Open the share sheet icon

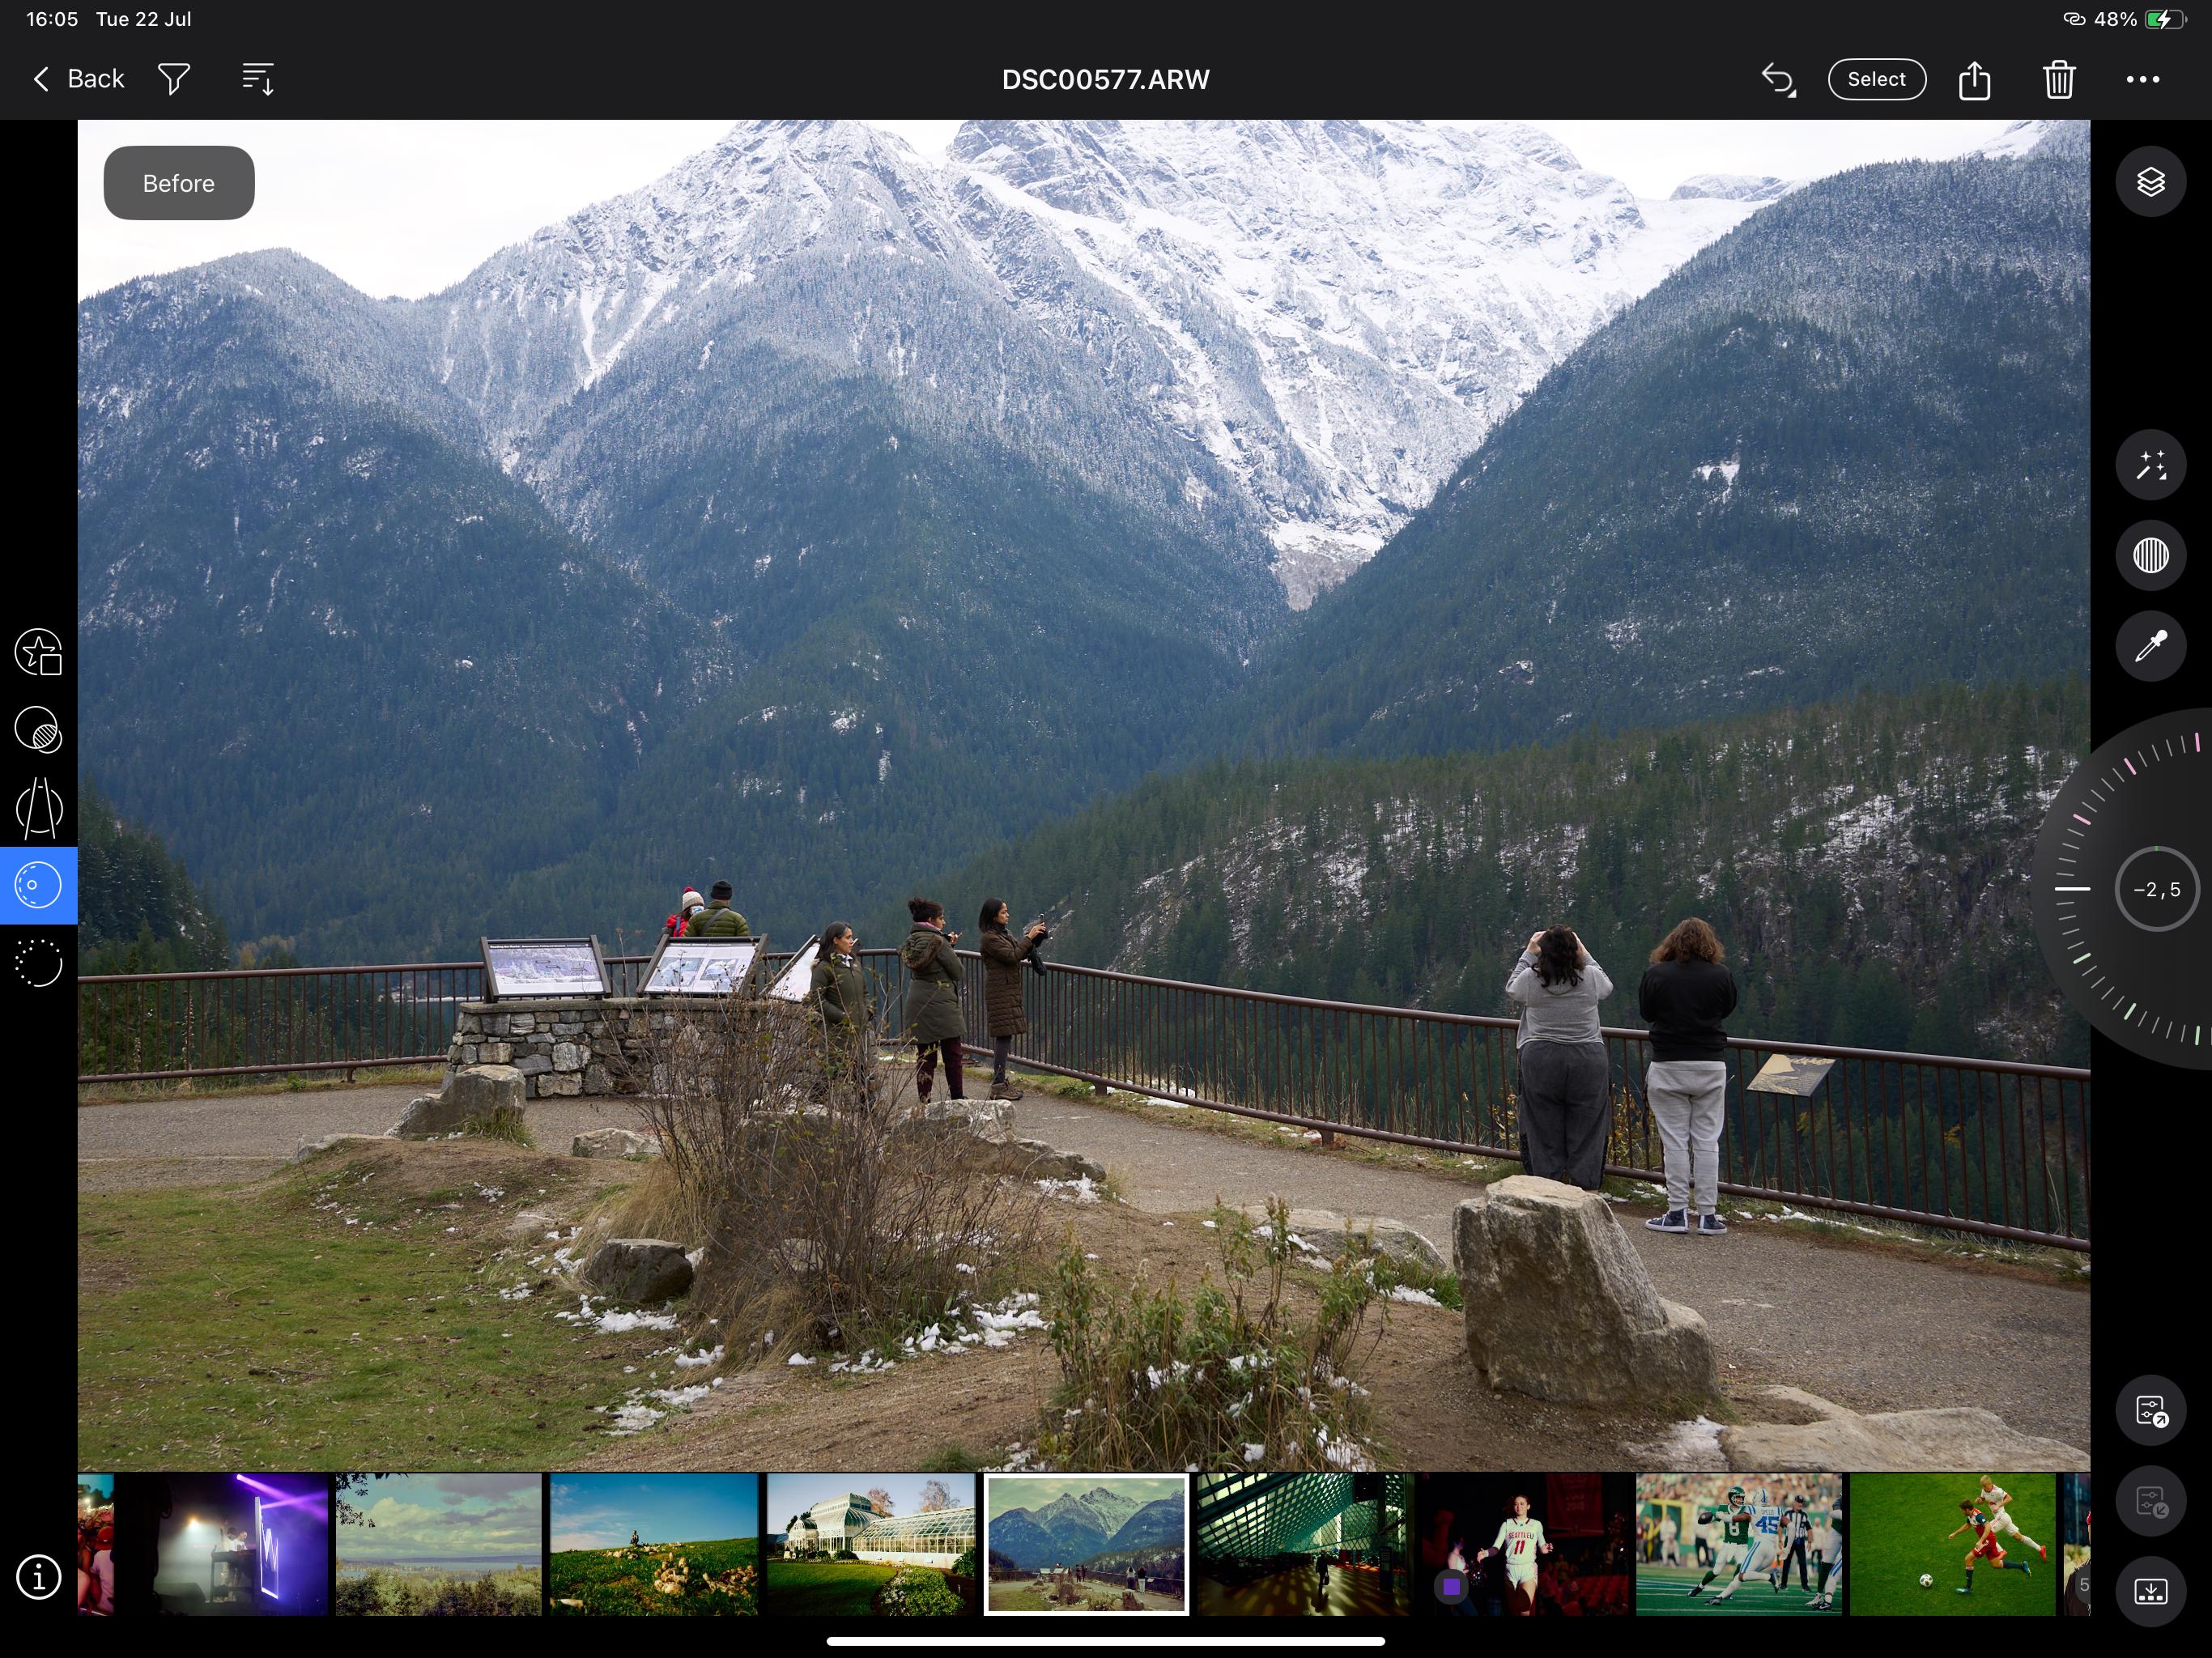(1974, 79)
